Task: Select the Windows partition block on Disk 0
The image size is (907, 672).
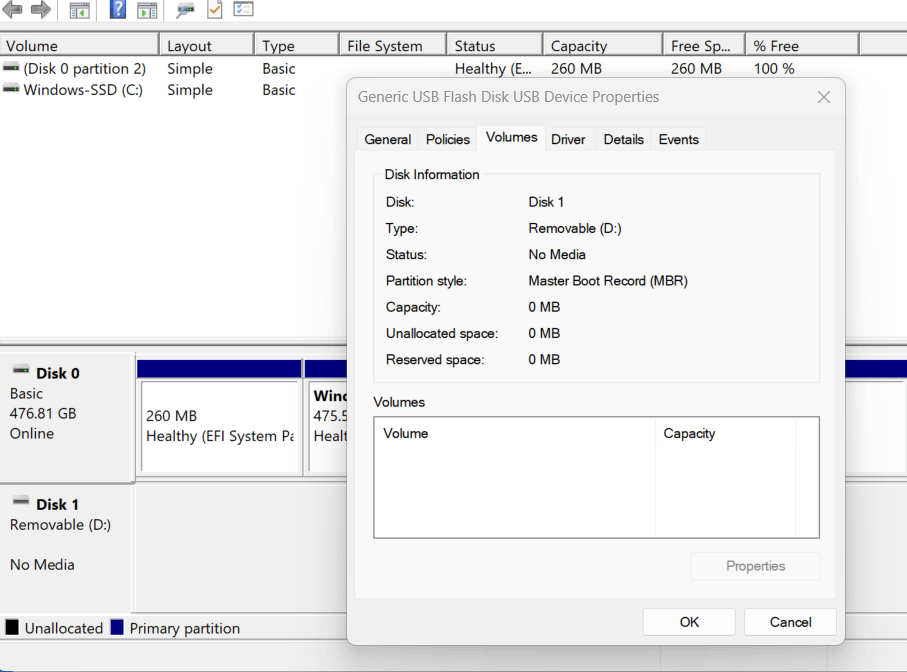Action: coord(328,426)
